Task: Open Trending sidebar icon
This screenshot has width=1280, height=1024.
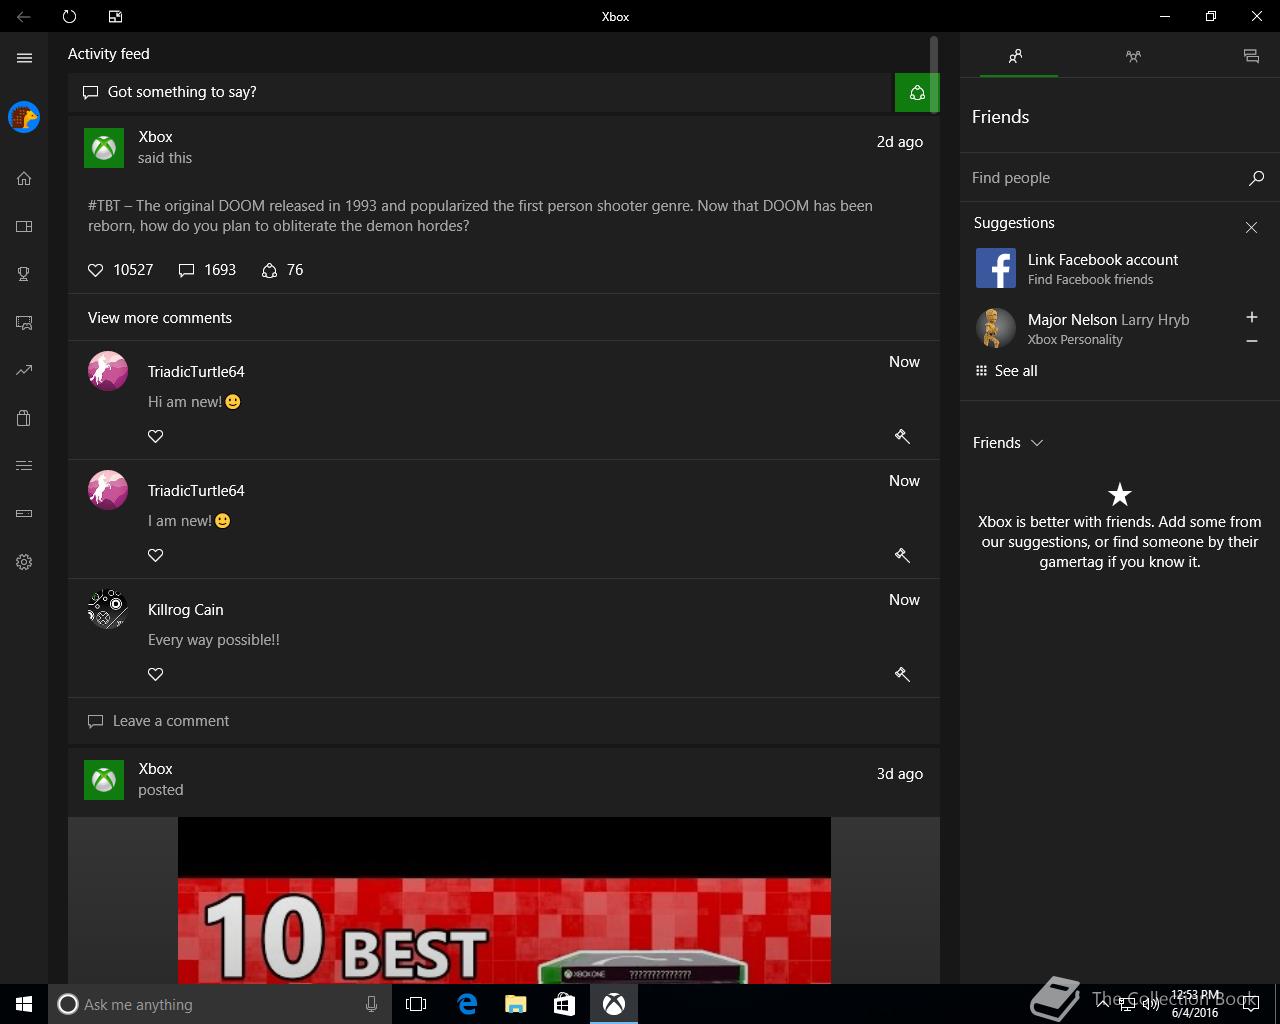Action: (24, 370)
